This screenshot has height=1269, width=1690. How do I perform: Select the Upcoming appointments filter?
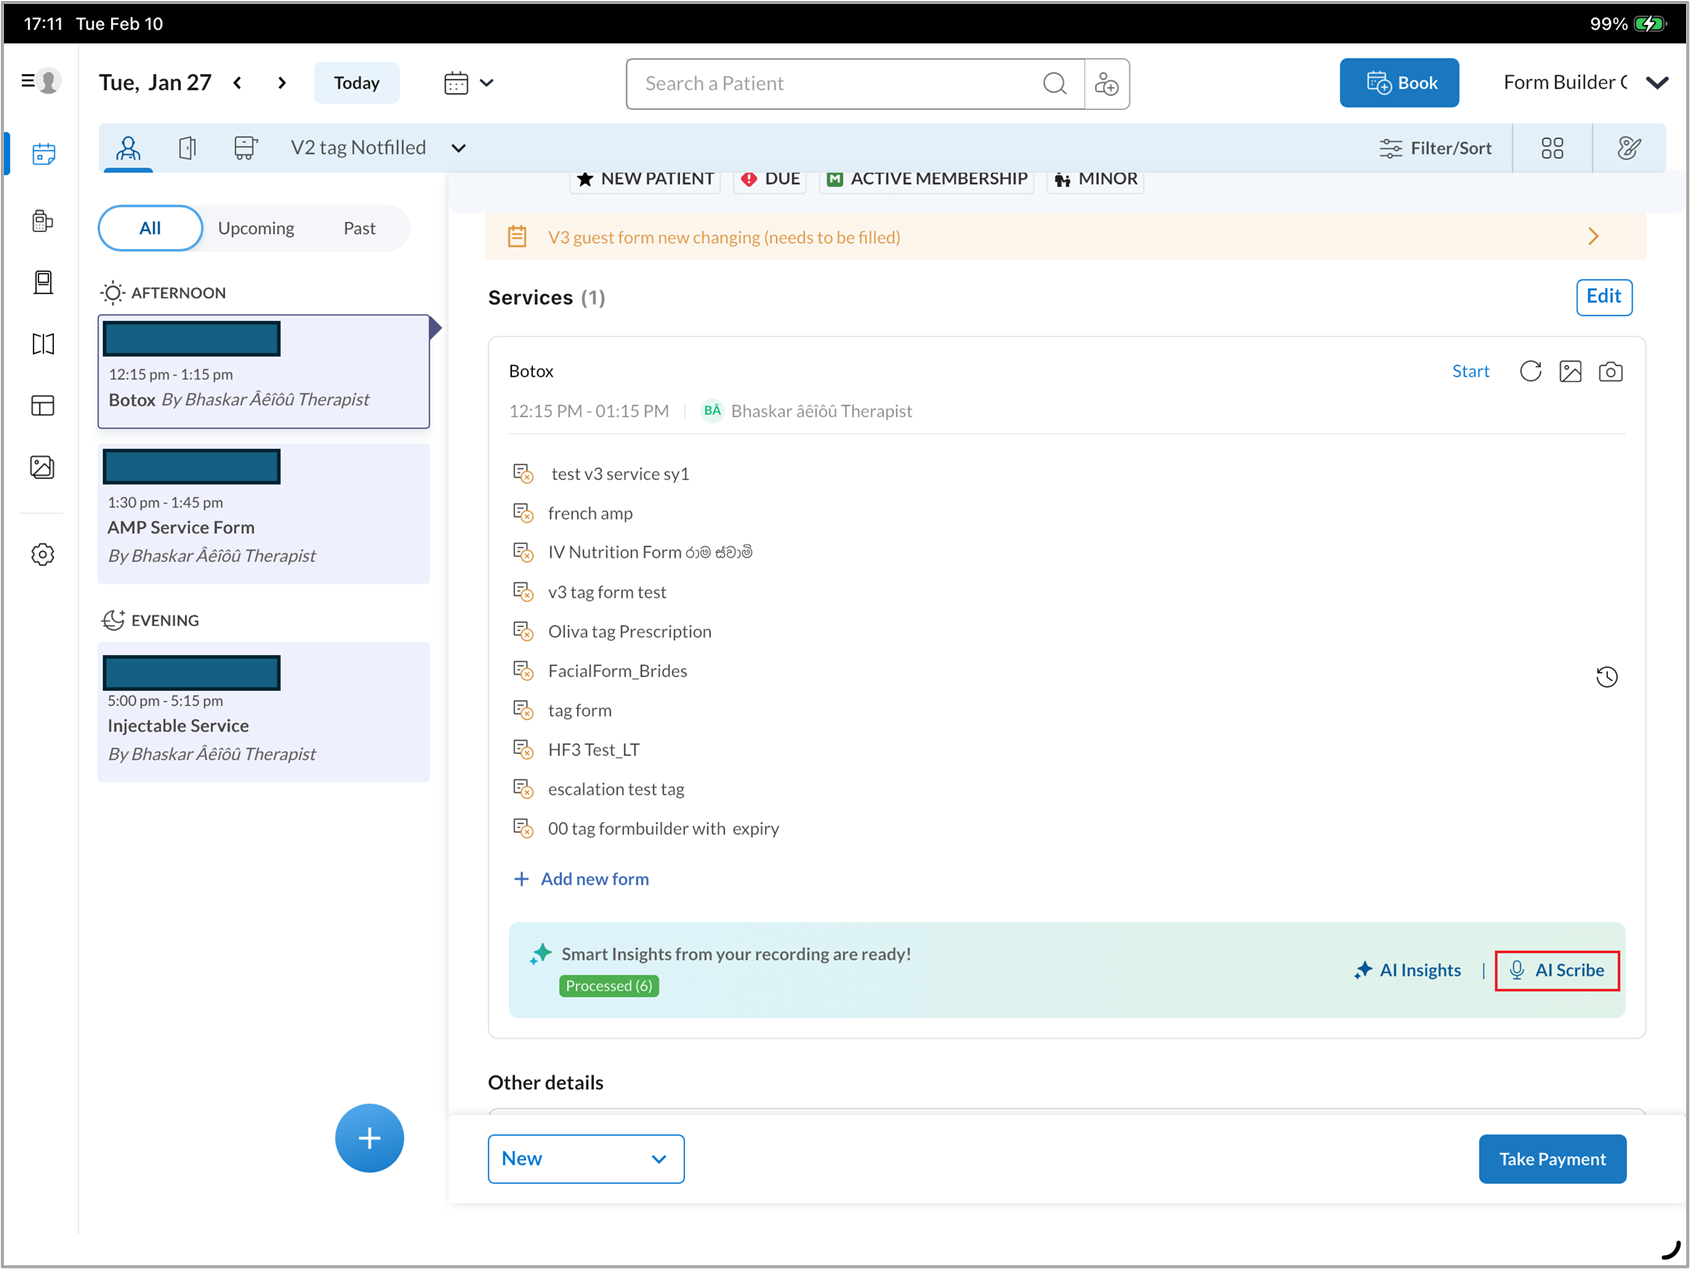pyautogui.click(x=256, y=228)
